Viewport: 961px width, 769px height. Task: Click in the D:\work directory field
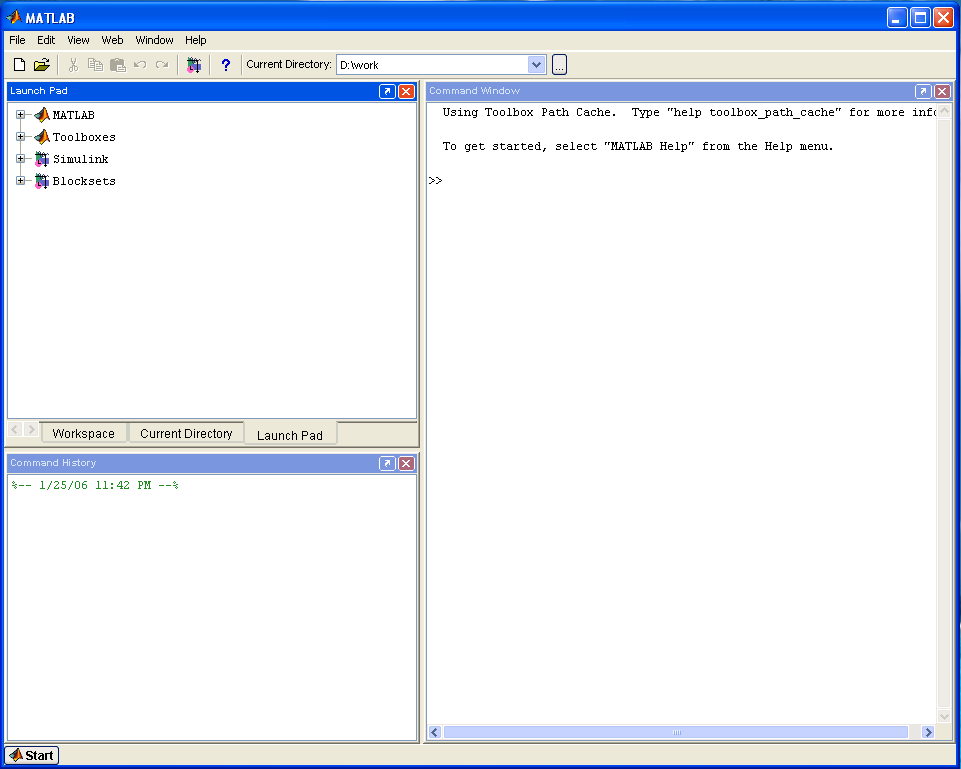pyautogui.click(x=432, y=64)
